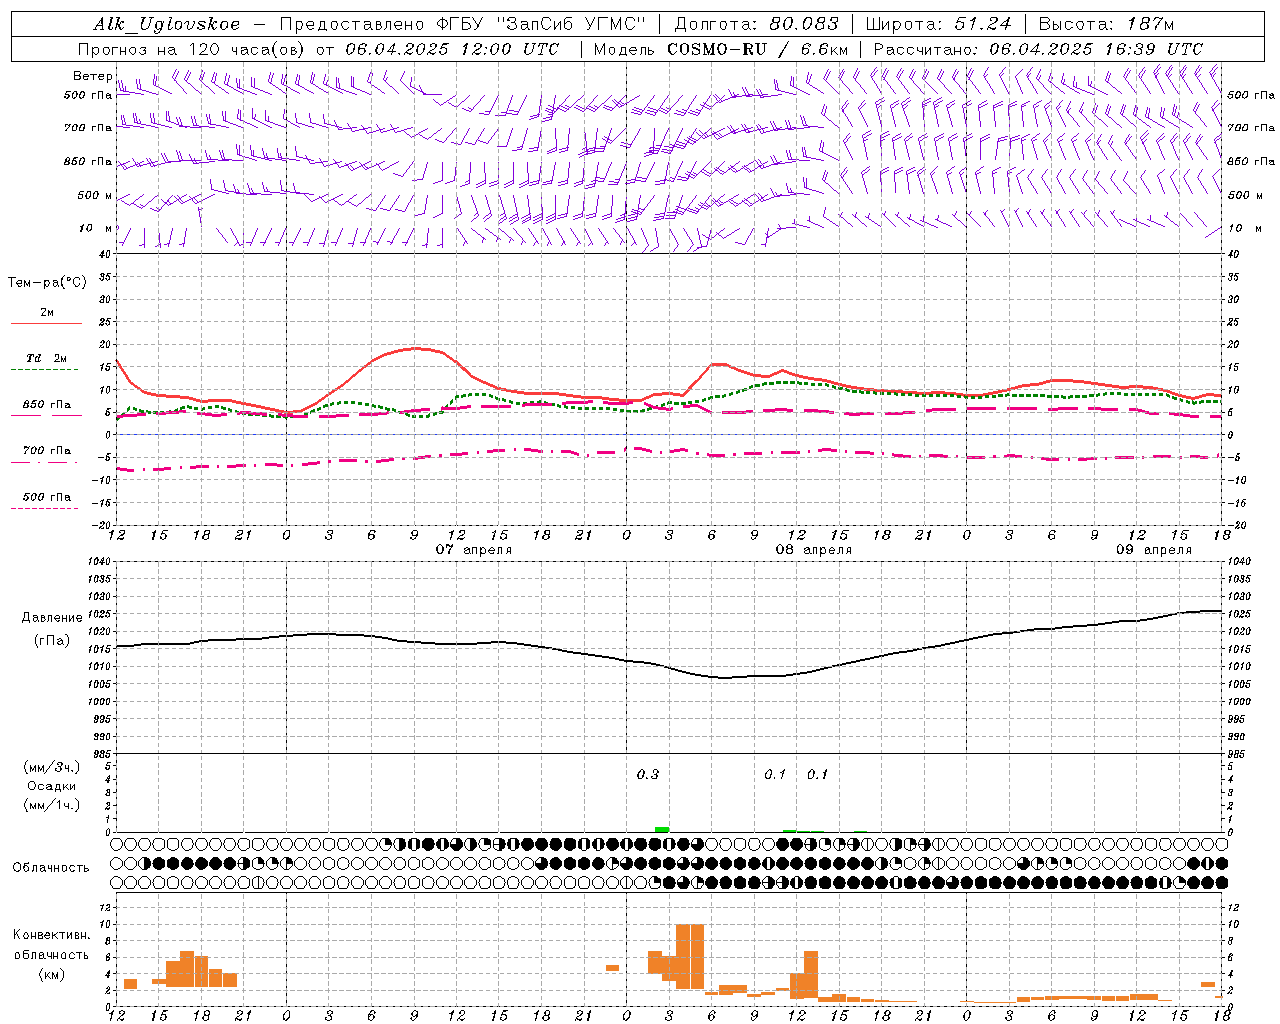The width and height of the screenshot is (1280, 1024).
Task: Click the tallest orange convective cloud bar
Action: point(690,957)
